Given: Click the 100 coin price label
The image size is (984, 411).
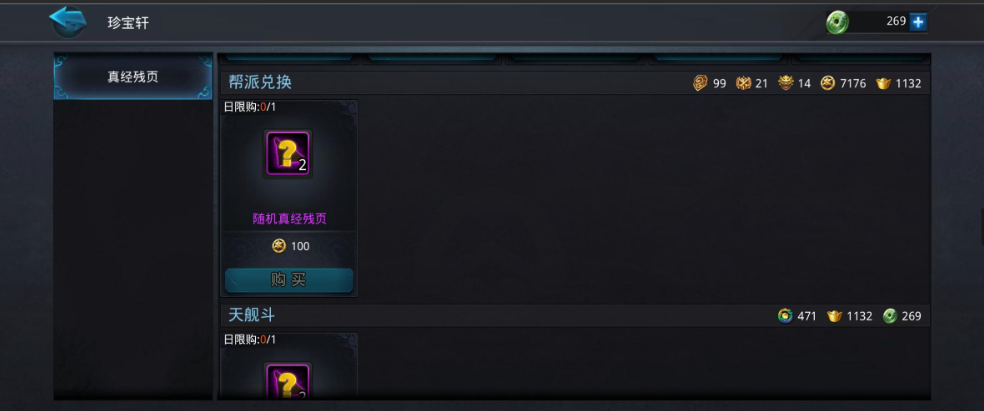Looking at the screenshot, I should [x=291, y=246].
